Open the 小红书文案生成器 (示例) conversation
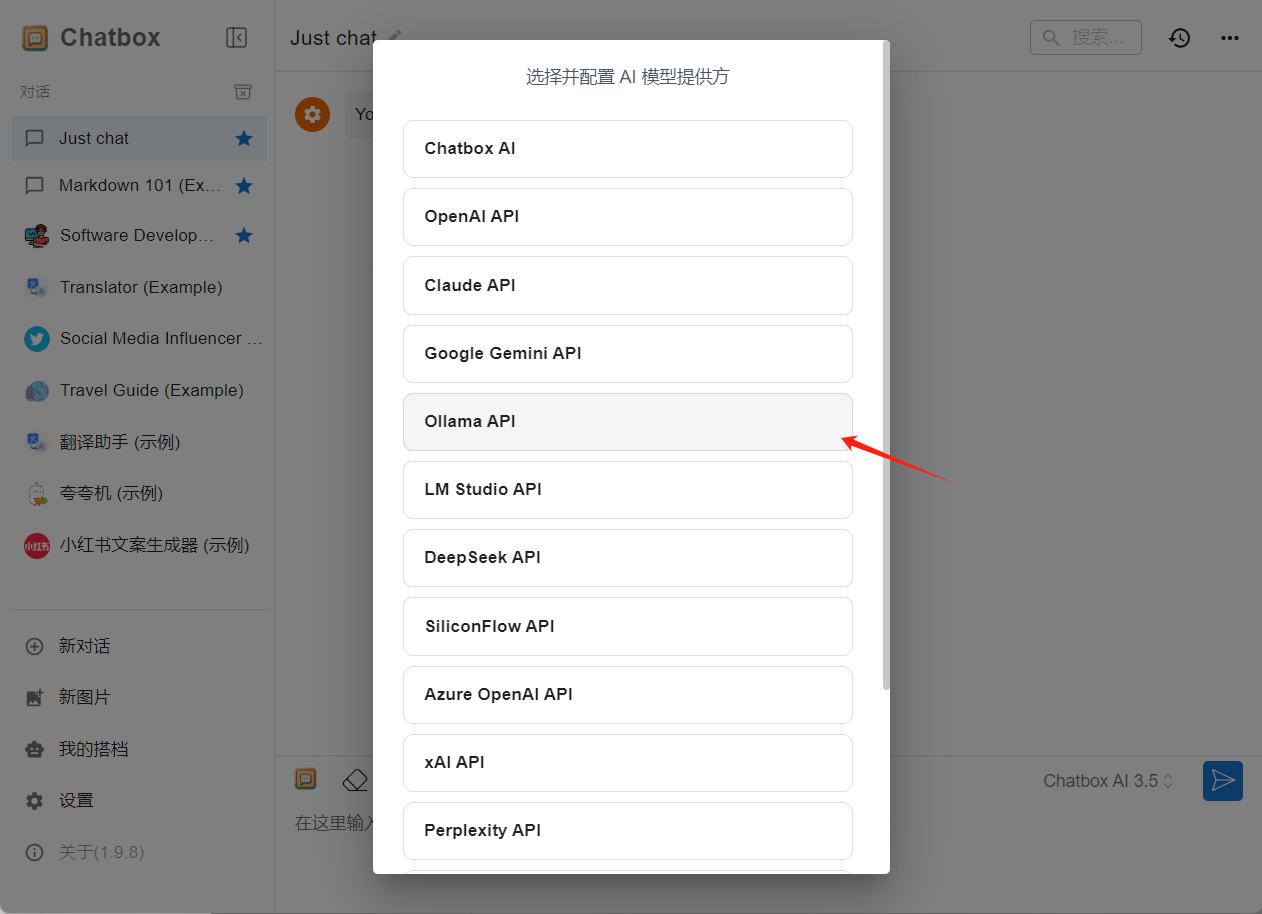1262x914 pixels. coord(139,546)
